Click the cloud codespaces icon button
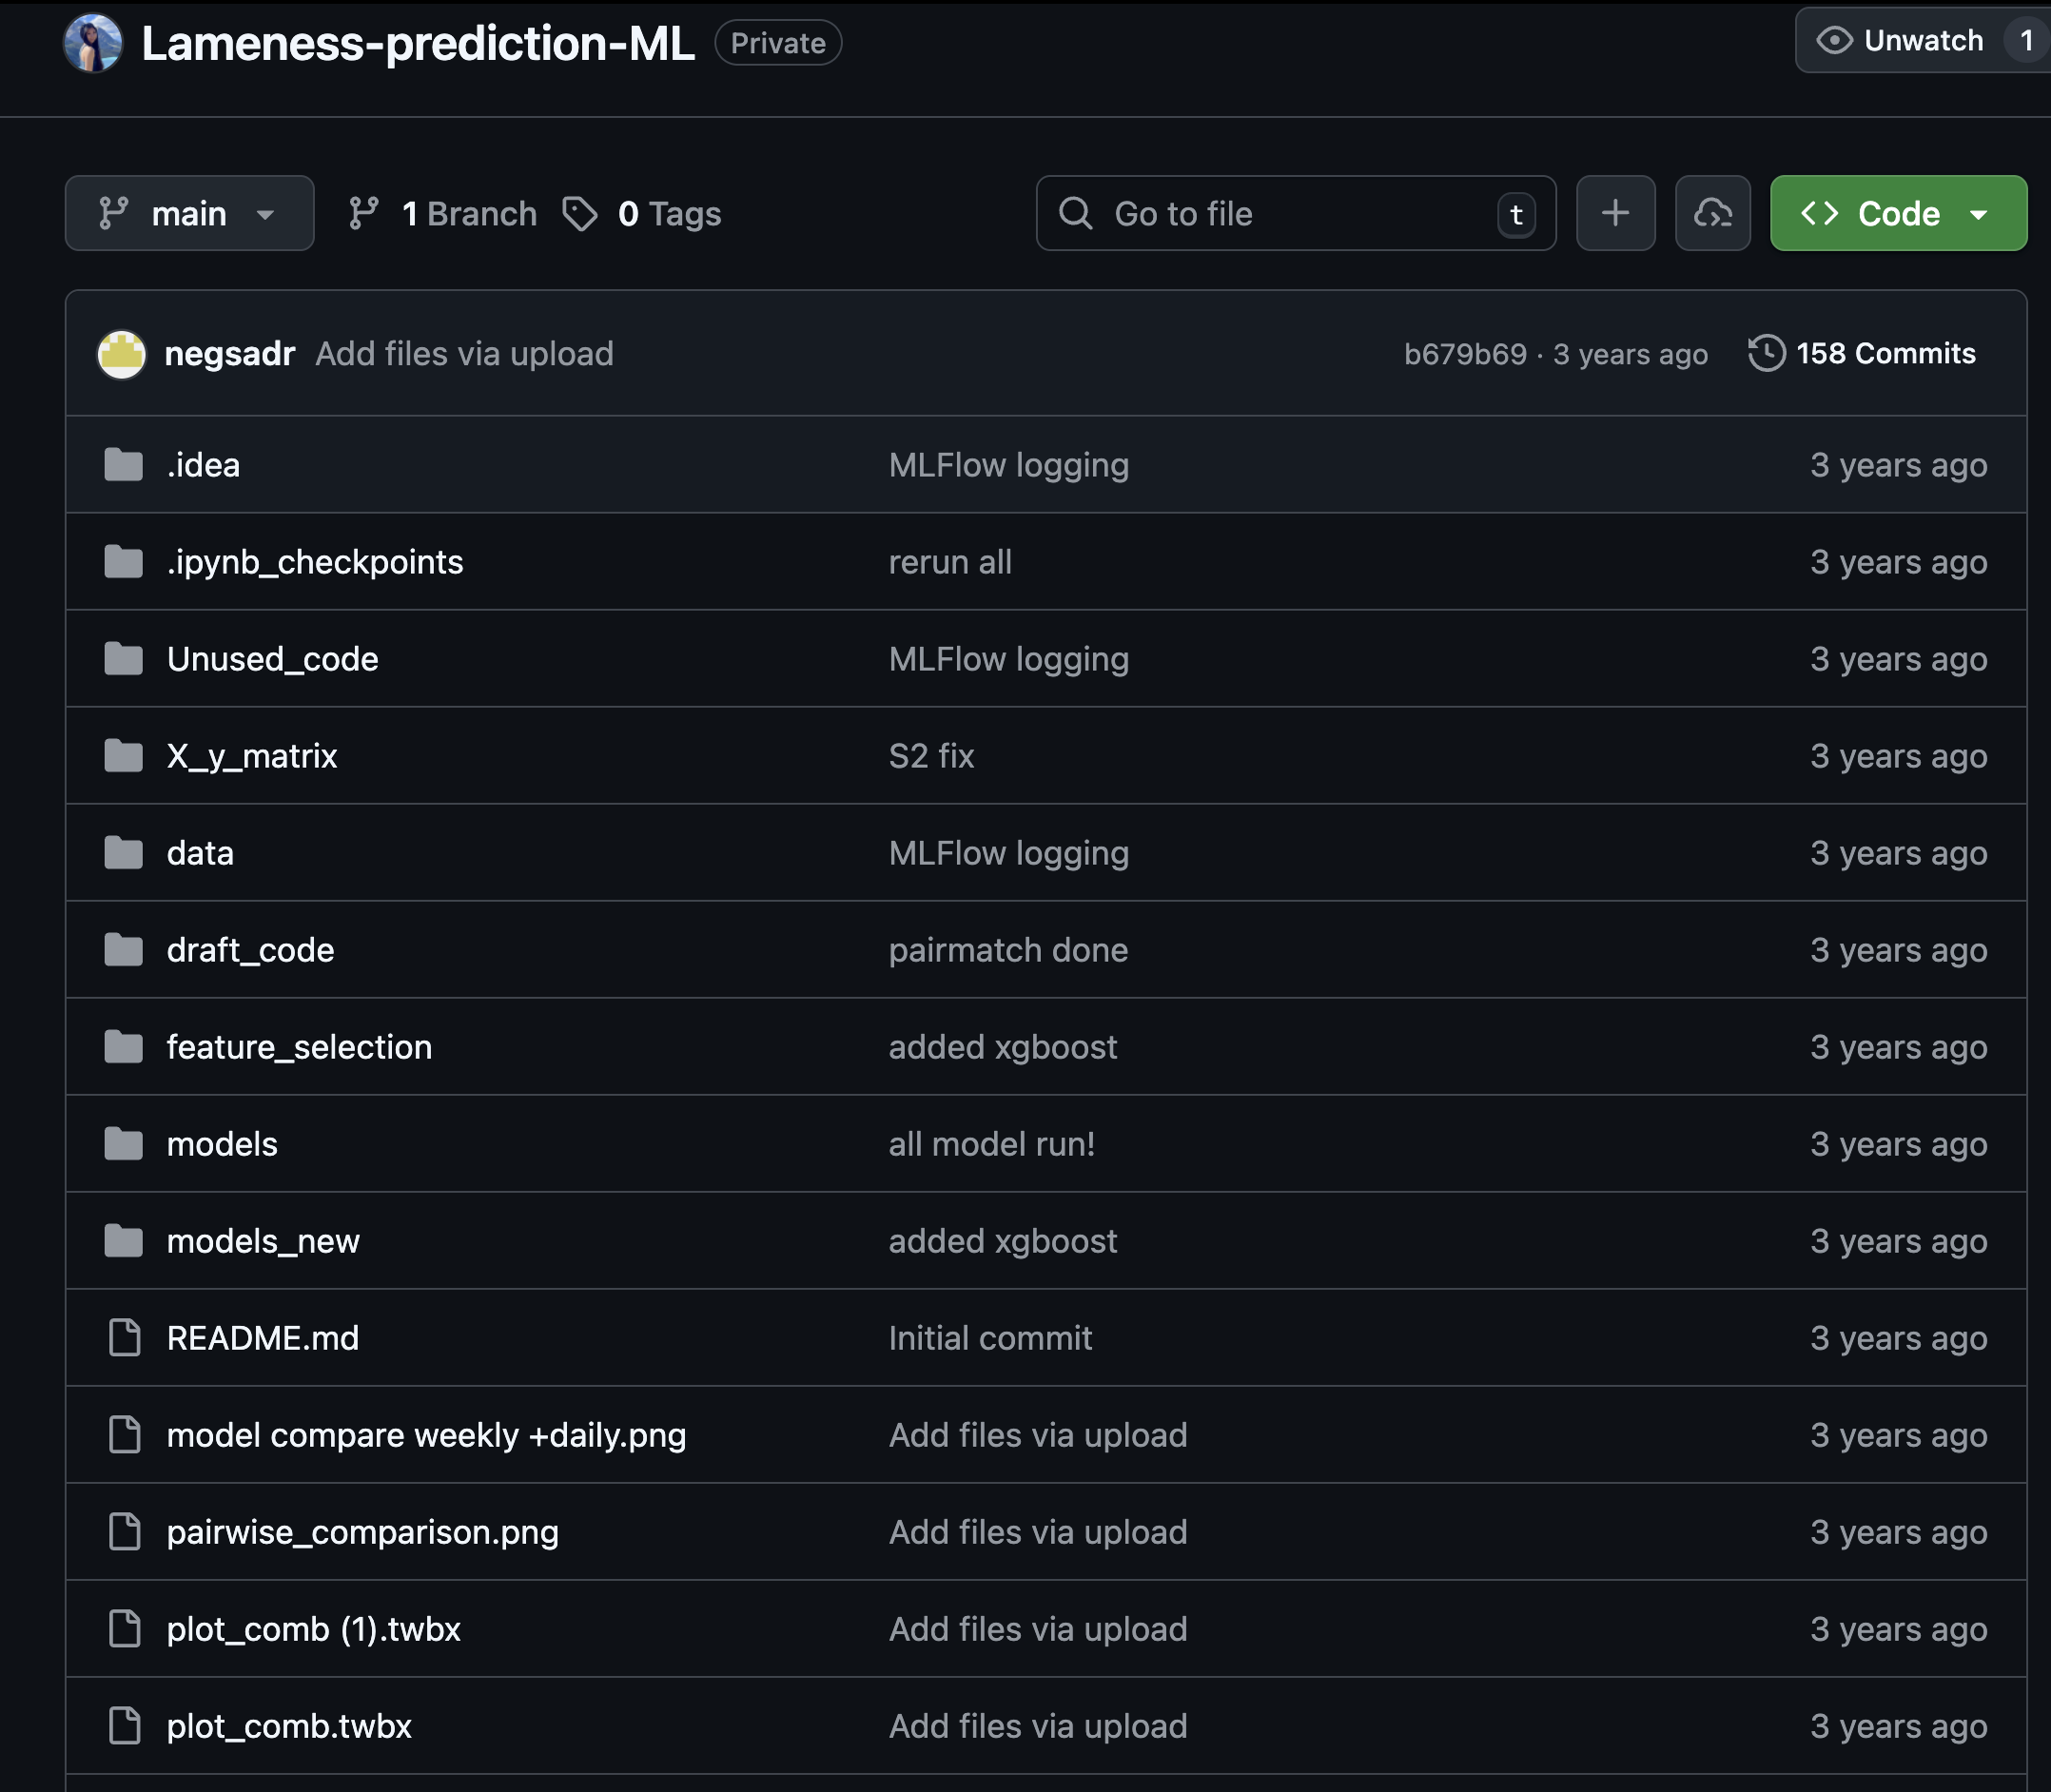The width and height of the screenshot is (2051, 1792). pyautogui.click(x=1712, y=213)
